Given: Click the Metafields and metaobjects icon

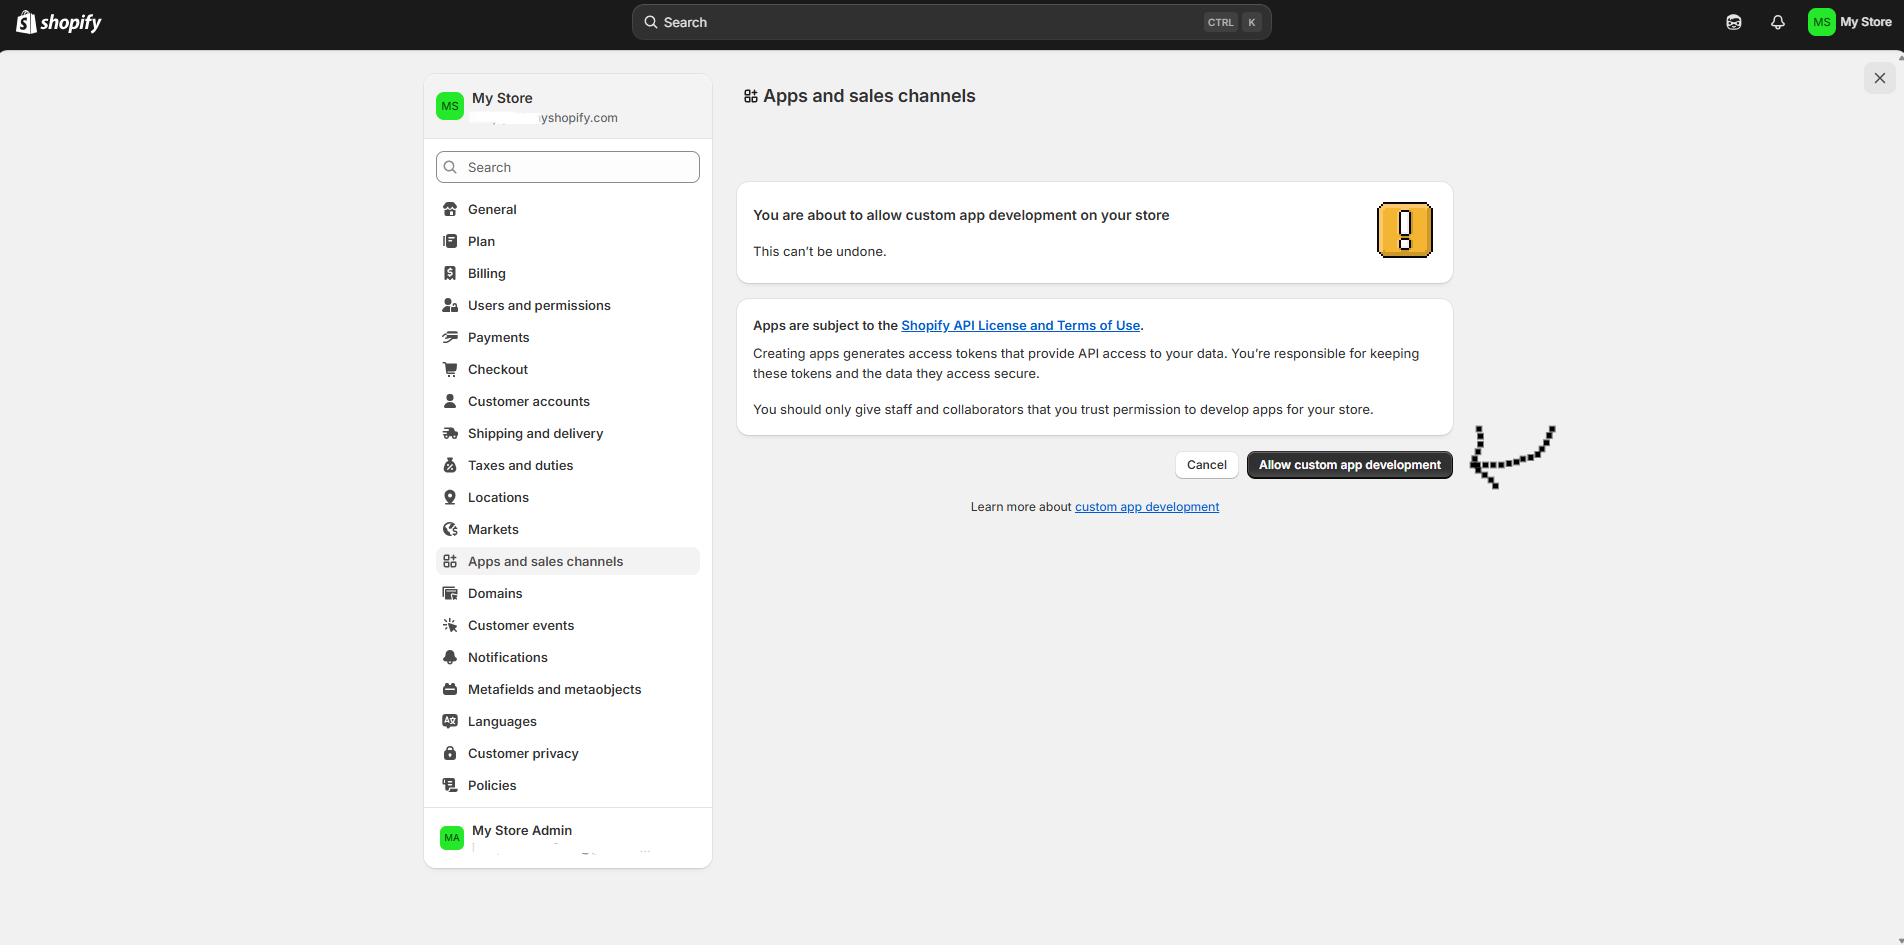Looking at the screenshot, I should pyautogui.click(x=450, y=689).
